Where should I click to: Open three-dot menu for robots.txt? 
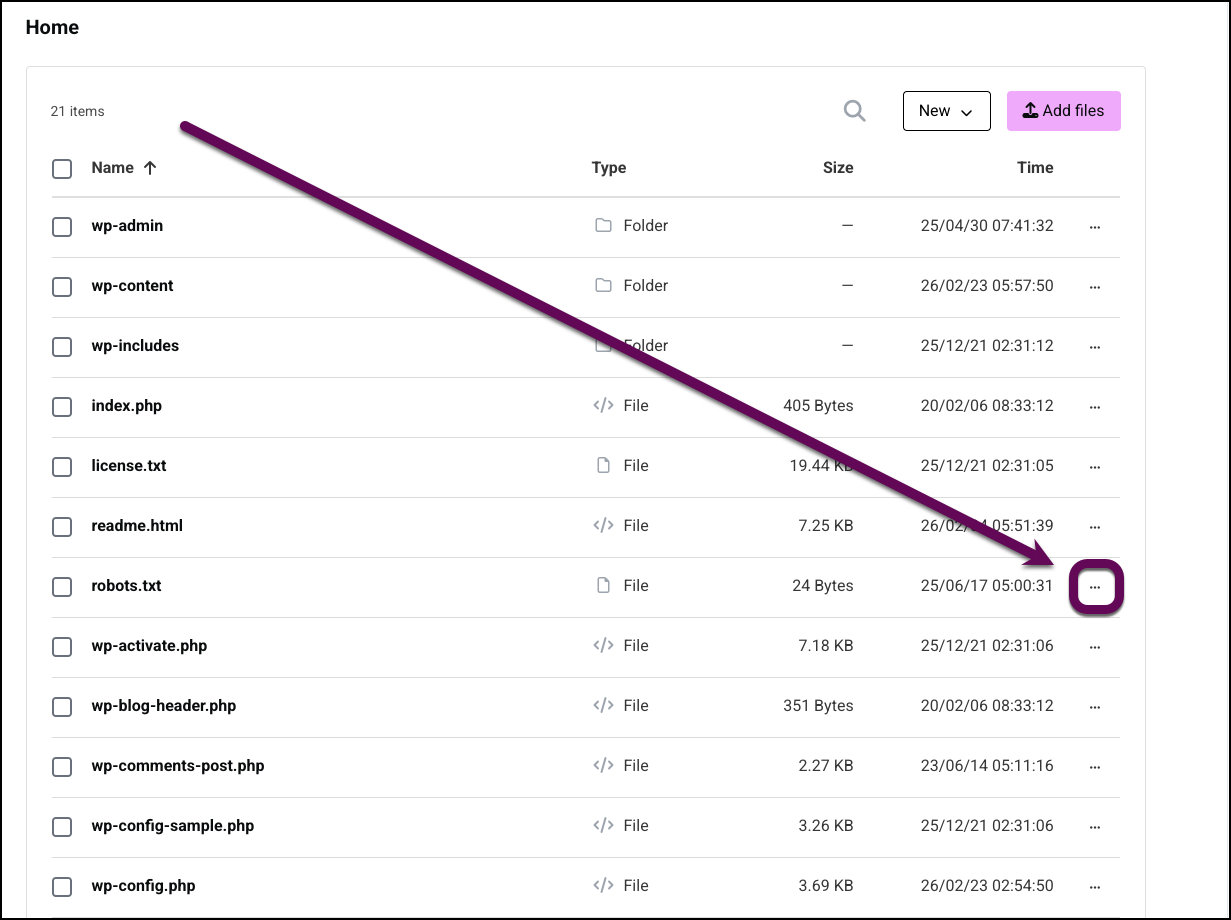click(1095, 587)
